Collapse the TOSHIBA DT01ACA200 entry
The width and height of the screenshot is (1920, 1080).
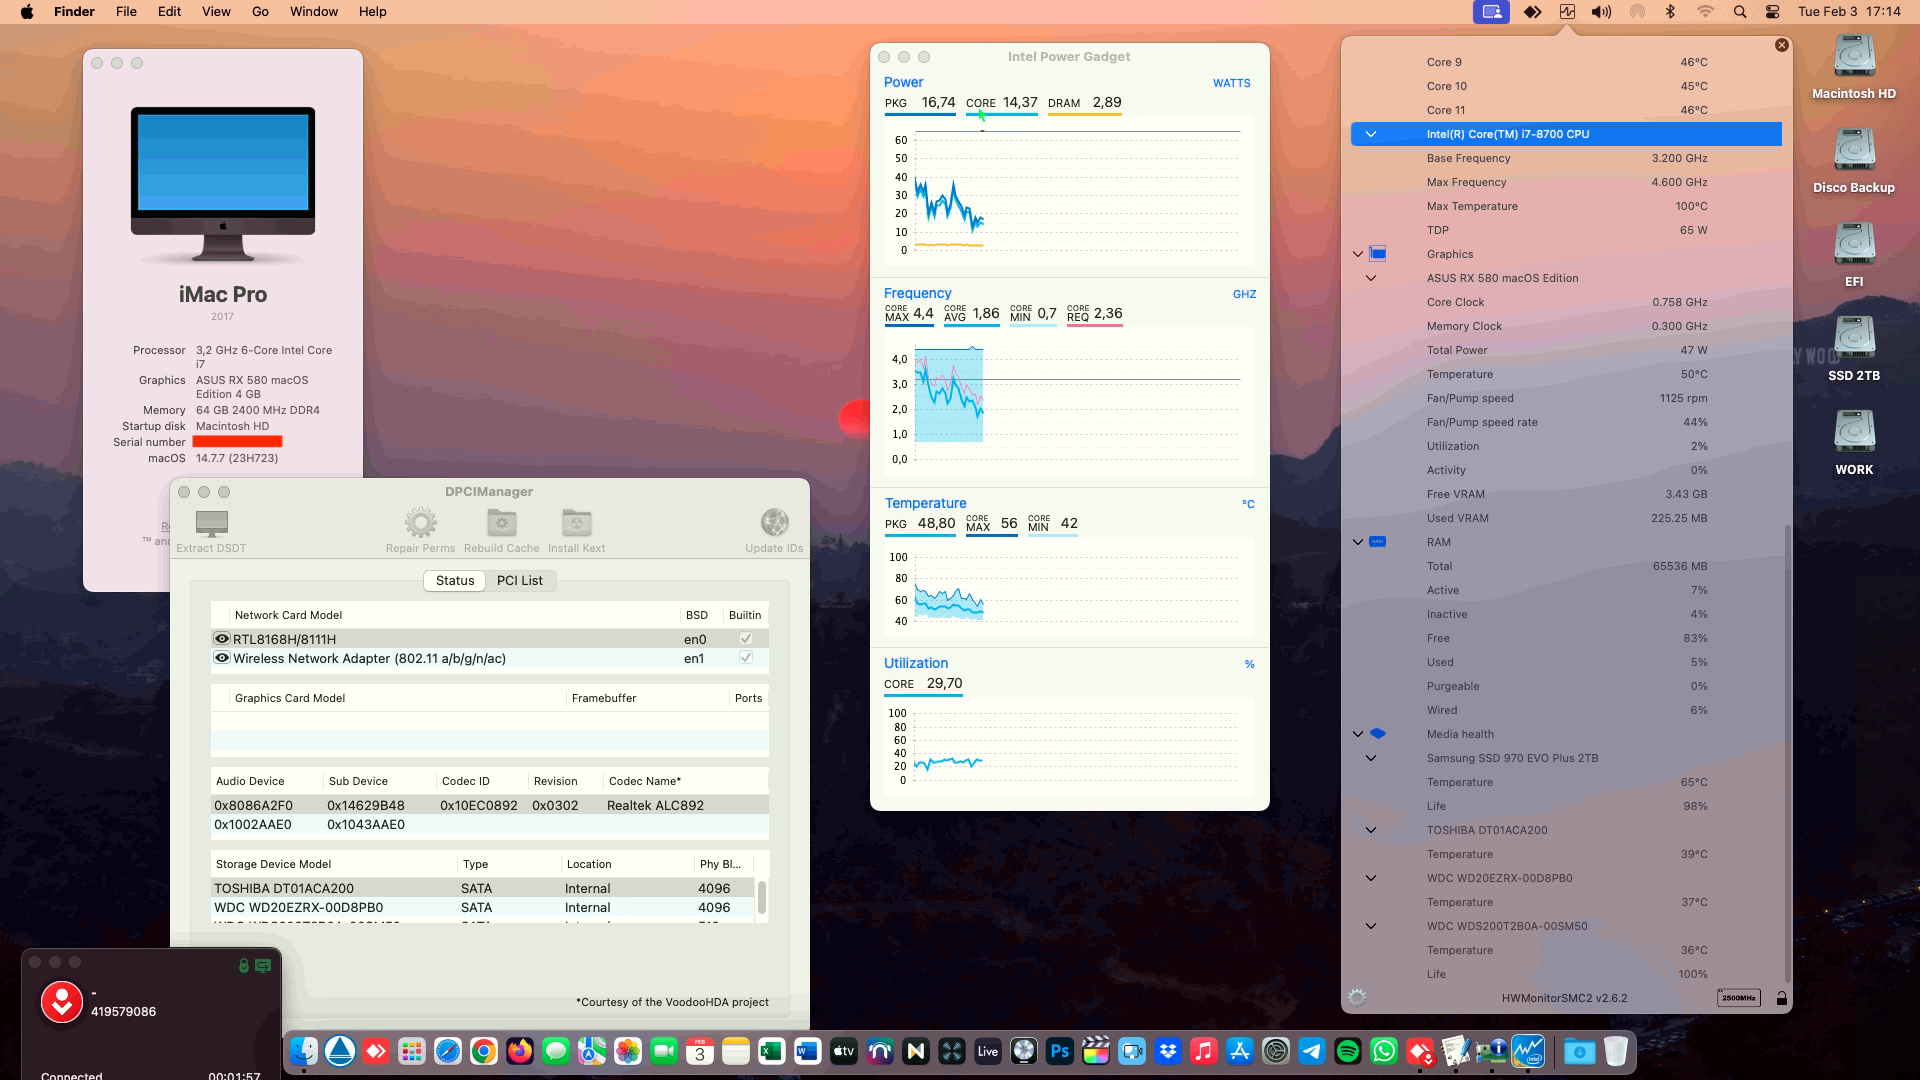point(1371,830)
